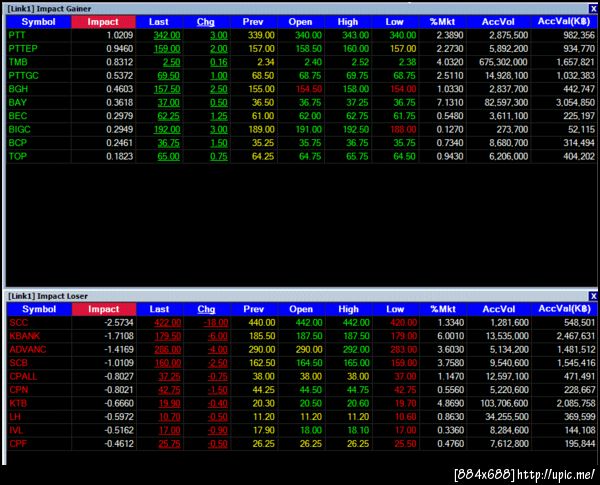Select the TOP symbol
Image resolution: width=600 pixels, height=485 pixels.
(x=18, y=156)
